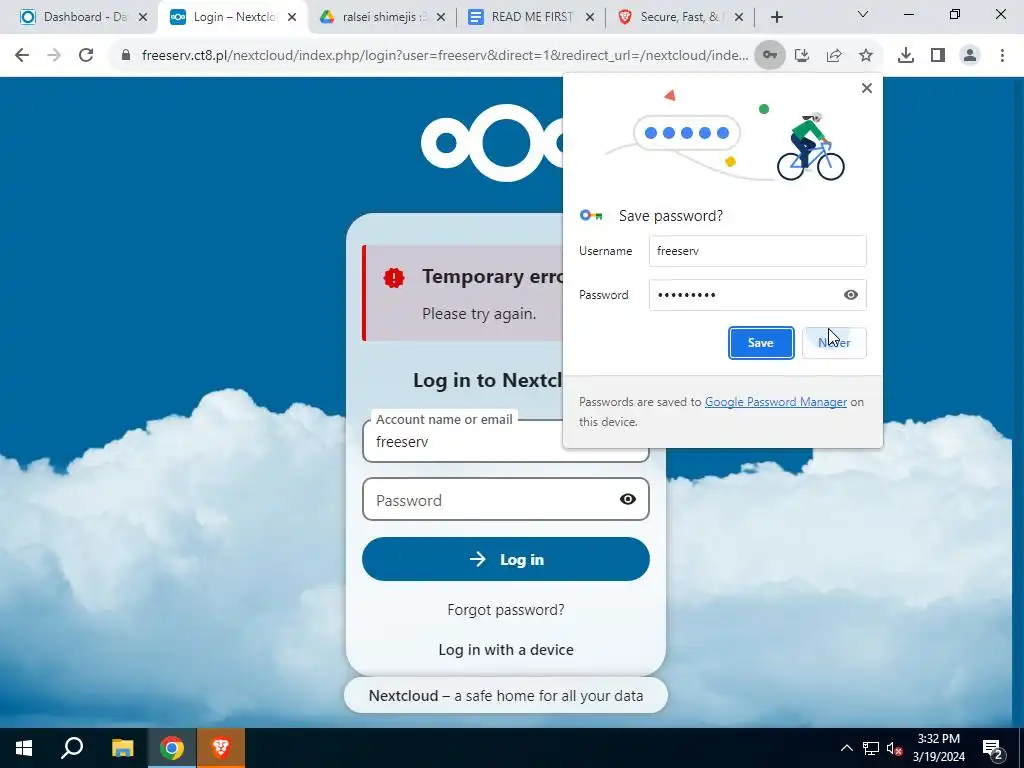
Task: Close the Login – Nextcloud tab
Action: click(x=292, y=18)
